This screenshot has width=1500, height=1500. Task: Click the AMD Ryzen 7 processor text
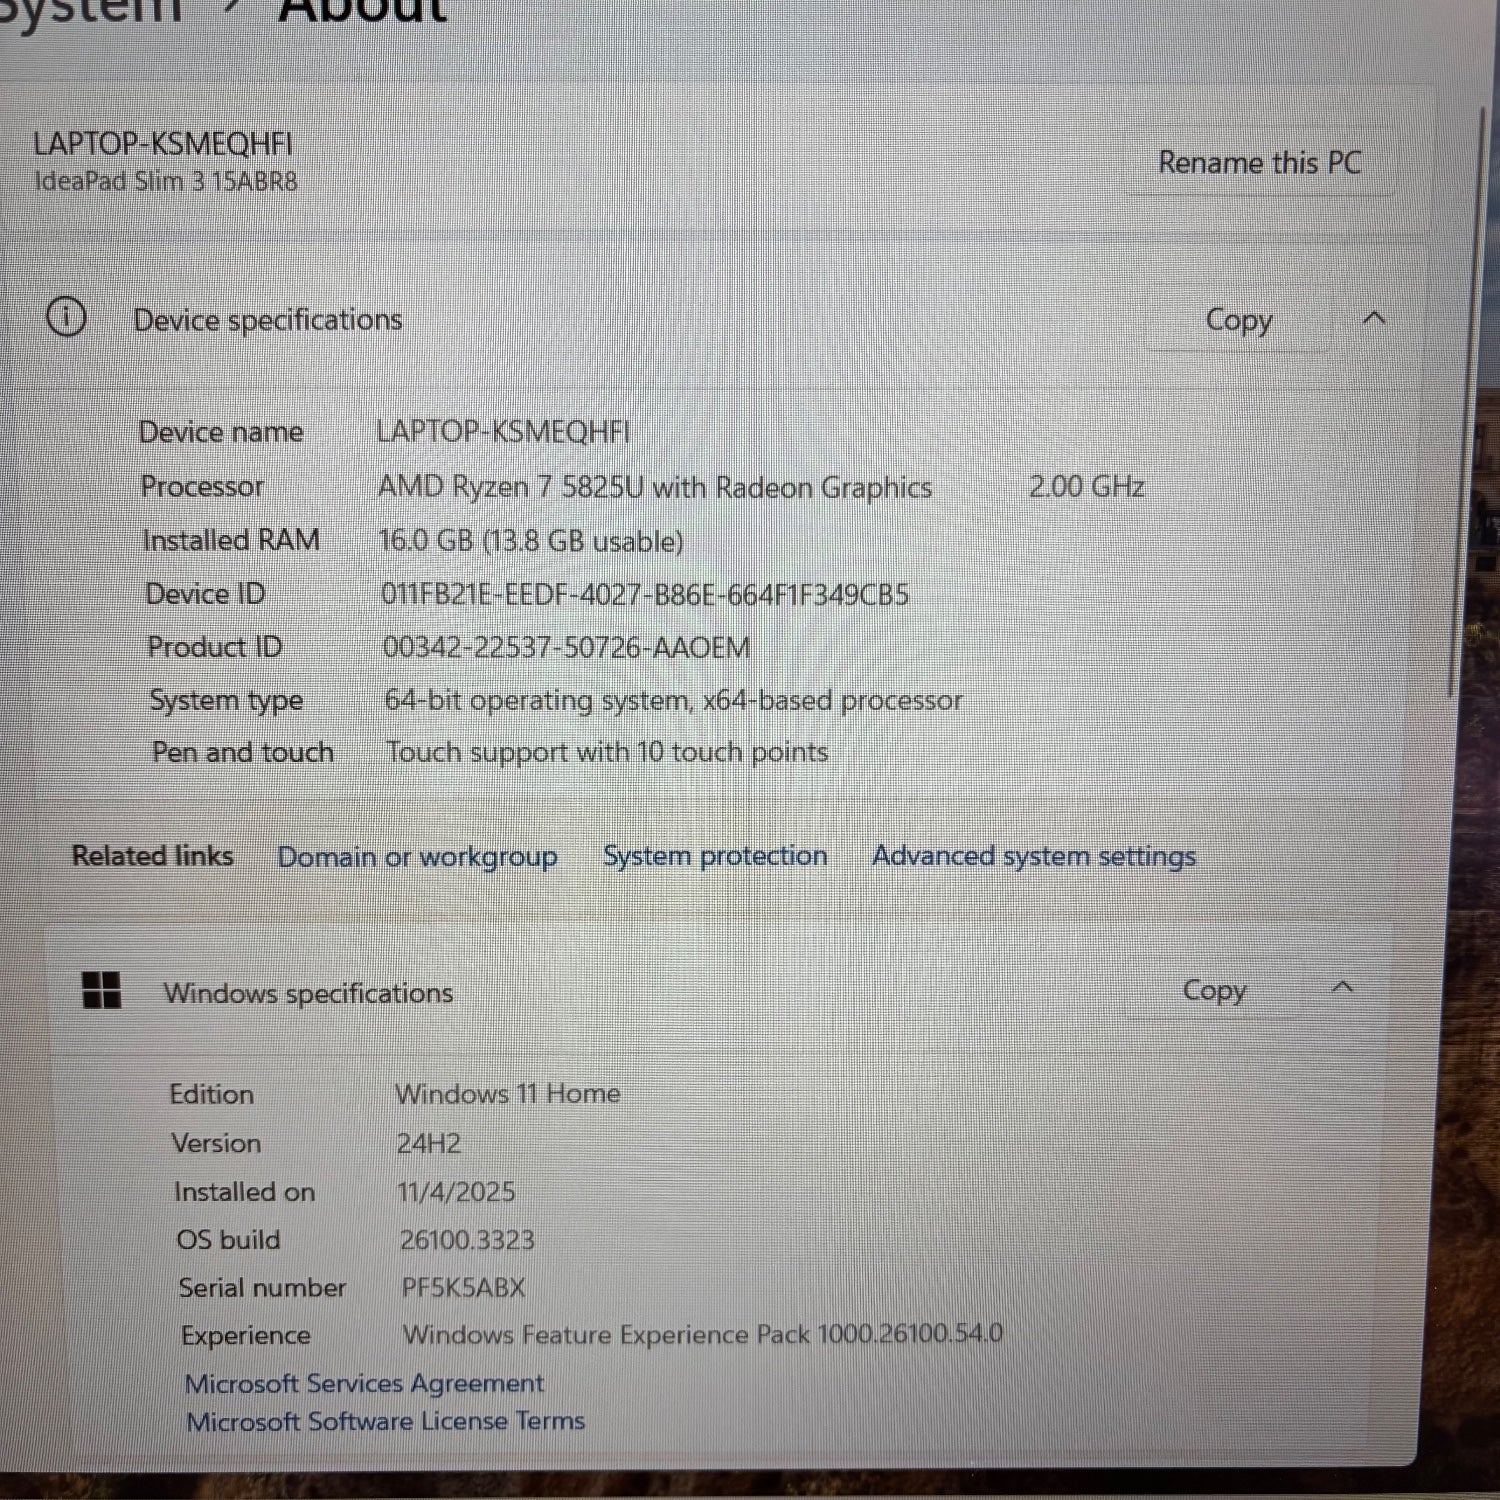(655, 487)
